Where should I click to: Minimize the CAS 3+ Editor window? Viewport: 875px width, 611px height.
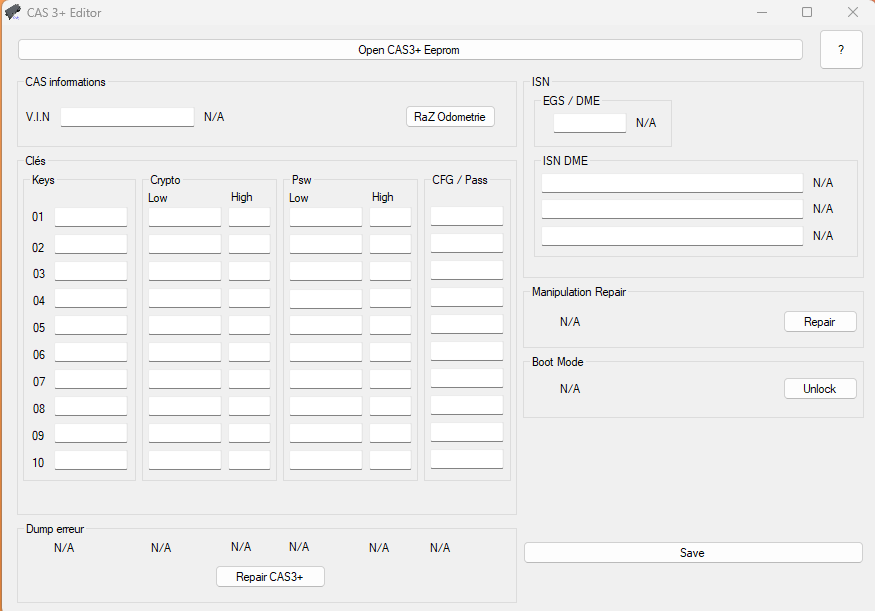point(762,12)
